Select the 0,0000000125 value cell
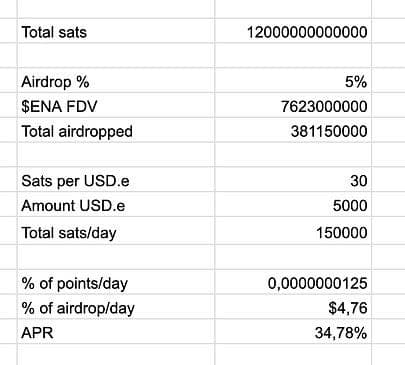The height and width of the screenshot is (365, 405). click(x=293, y=282)
